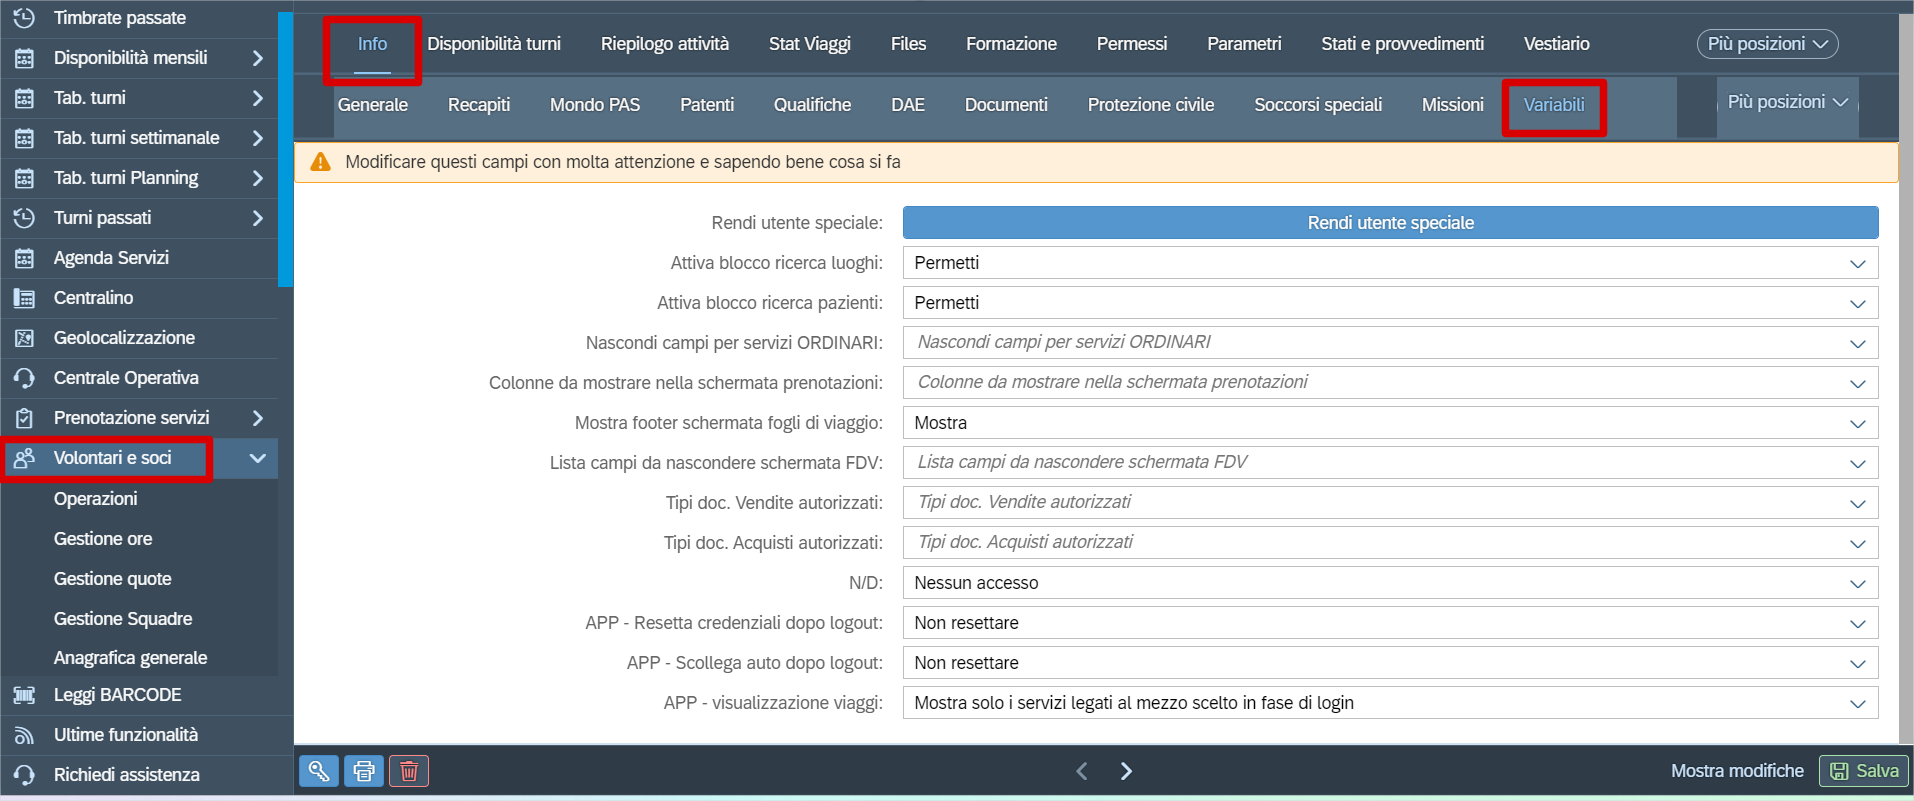Open the Qualifiche sub-tab
Screen dimensions: 1914x801
coord(812,105)
